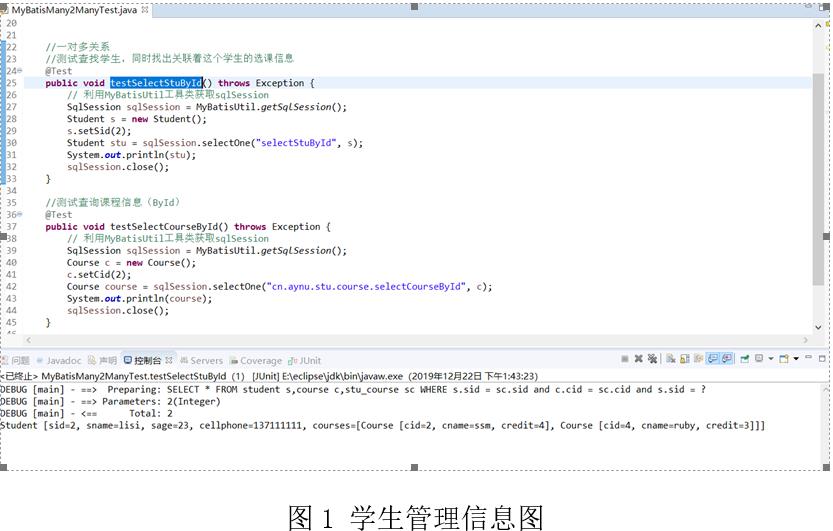Click the editor horizontal scrollbar right arrow
Viewport: 833px width, 531px height.
pyautogui.click(x=806, y=340)
